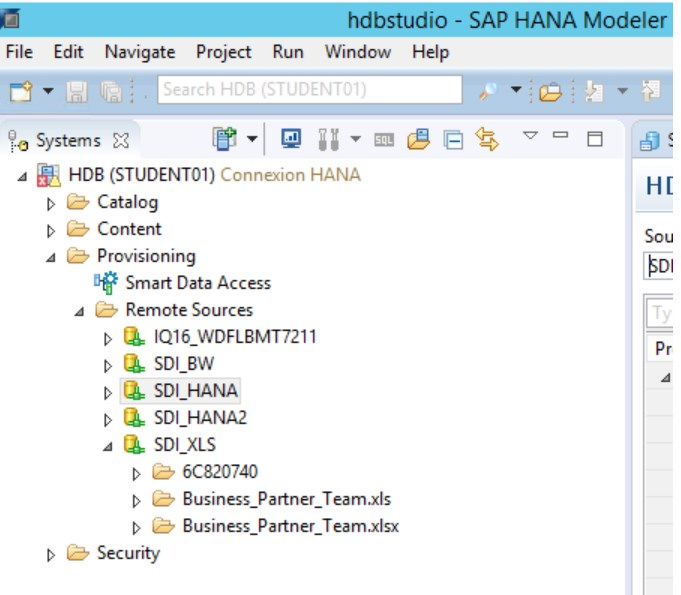The width and height of the screenshot is (681, 595).
Task: Open the Systems View Menu triangle
Action: click(x=530, y=135)
